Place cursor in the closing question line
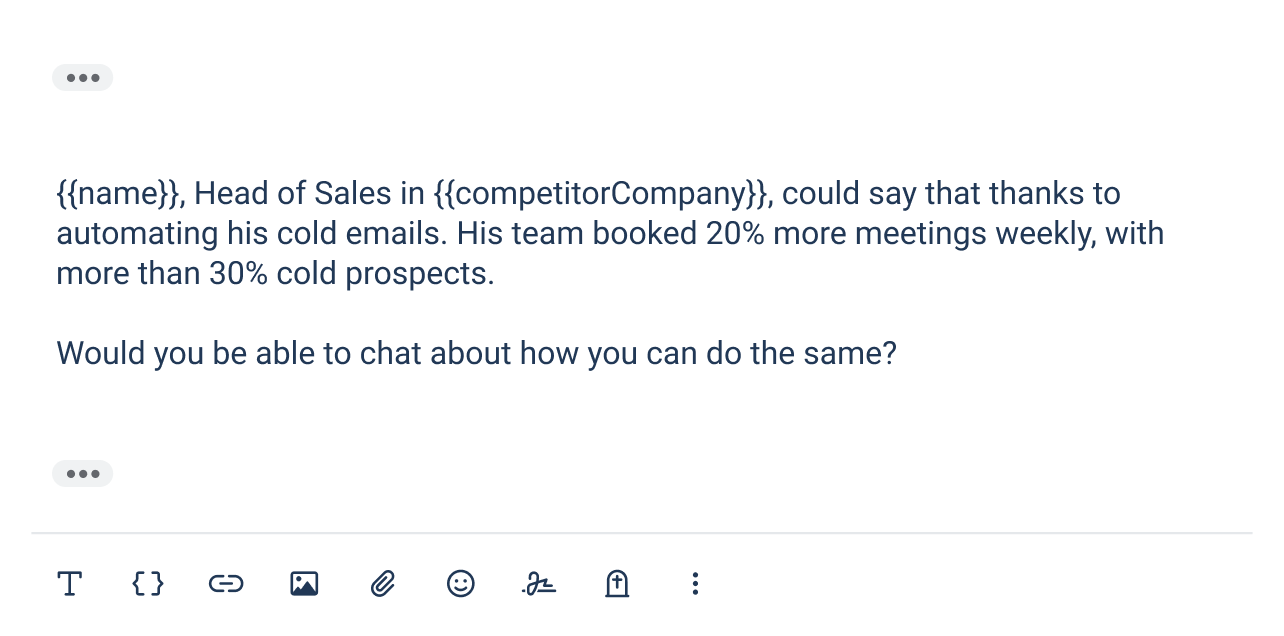 click(476, 353)
